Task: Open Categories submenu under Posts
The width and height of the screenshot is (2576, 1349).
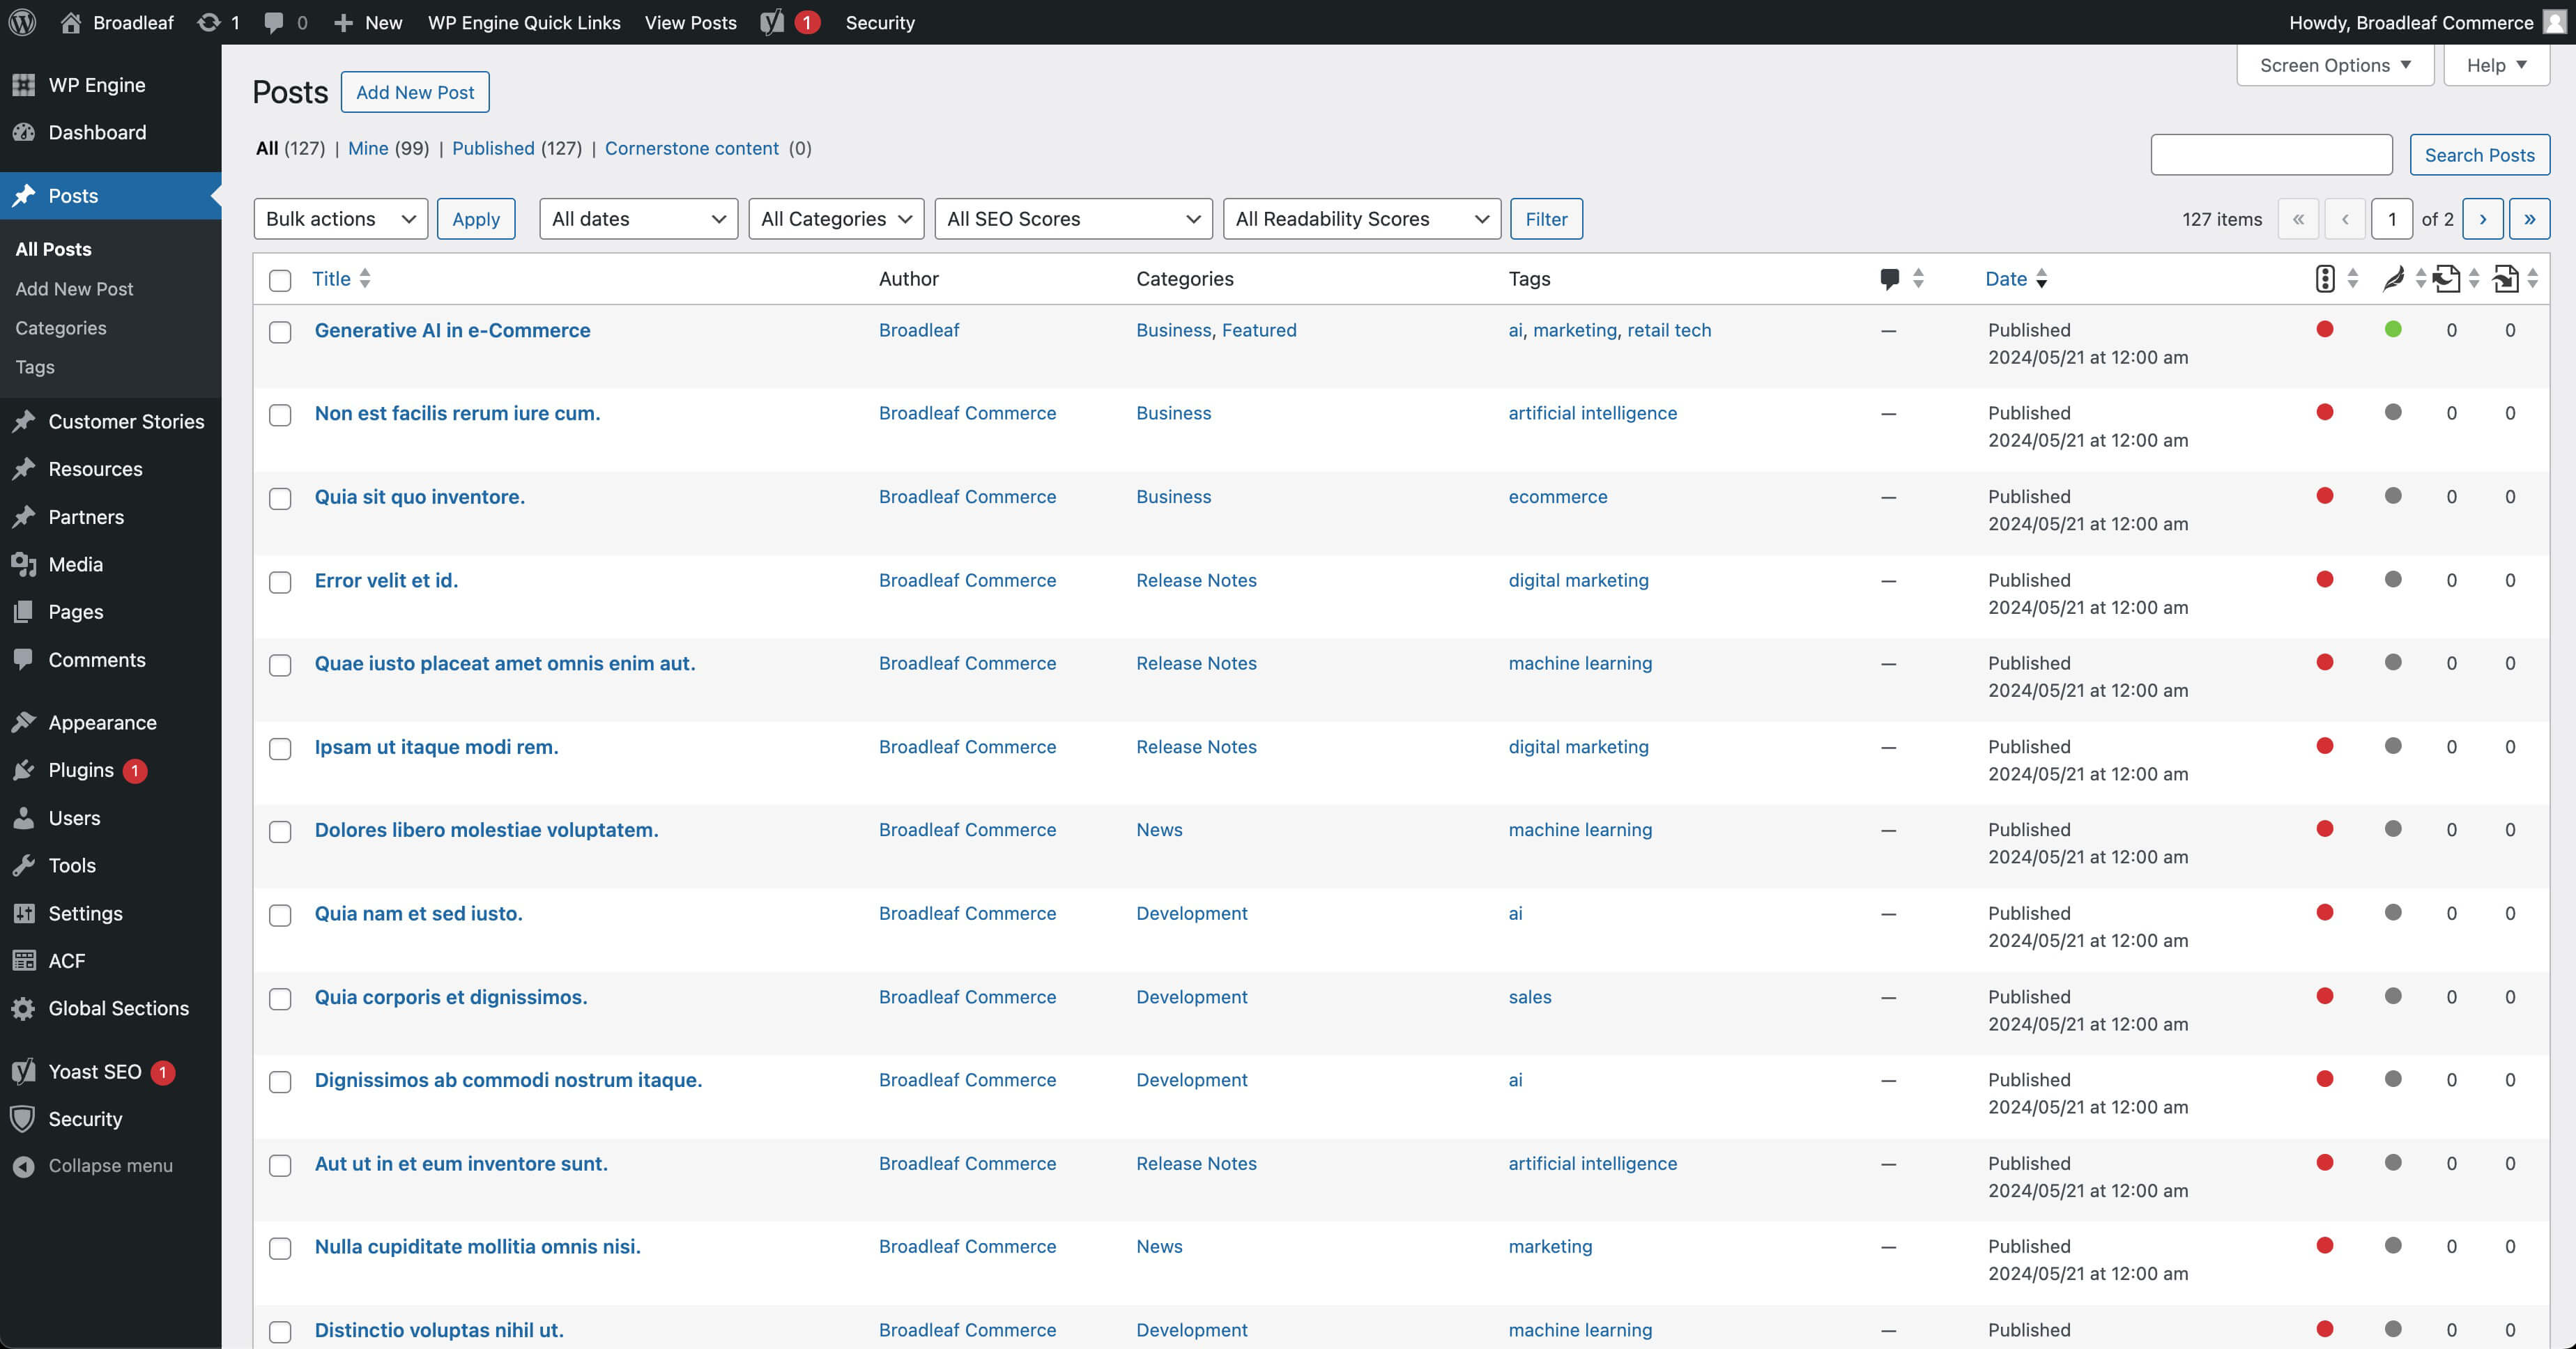Action: pyautogui.click(x=61, y=328)
